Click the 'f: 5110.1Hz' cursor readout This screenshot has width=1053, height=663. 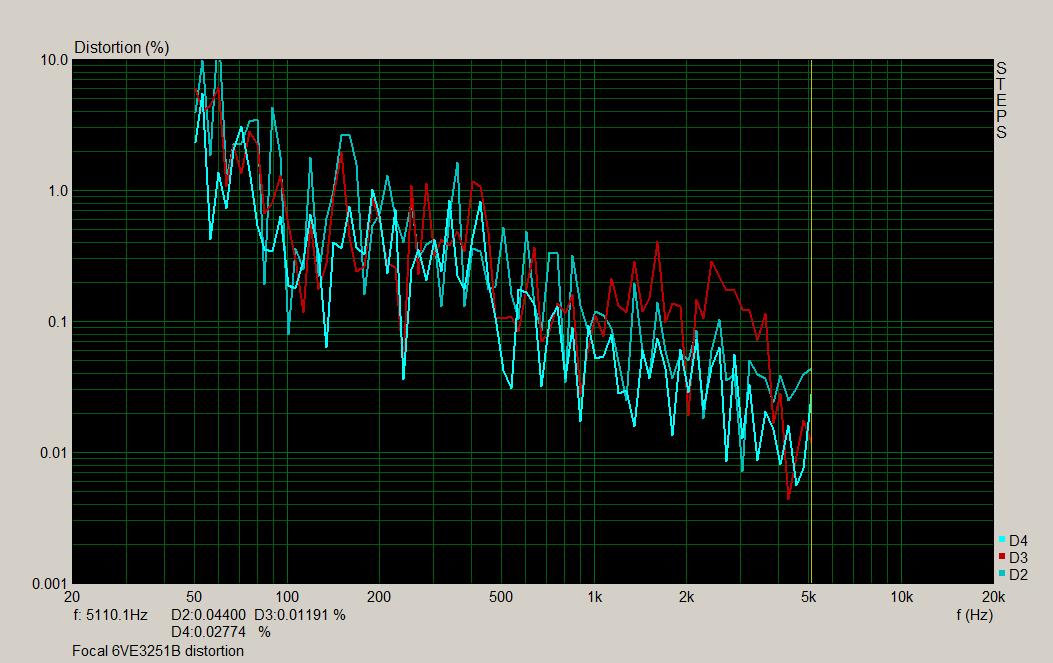tap(111, 615)
